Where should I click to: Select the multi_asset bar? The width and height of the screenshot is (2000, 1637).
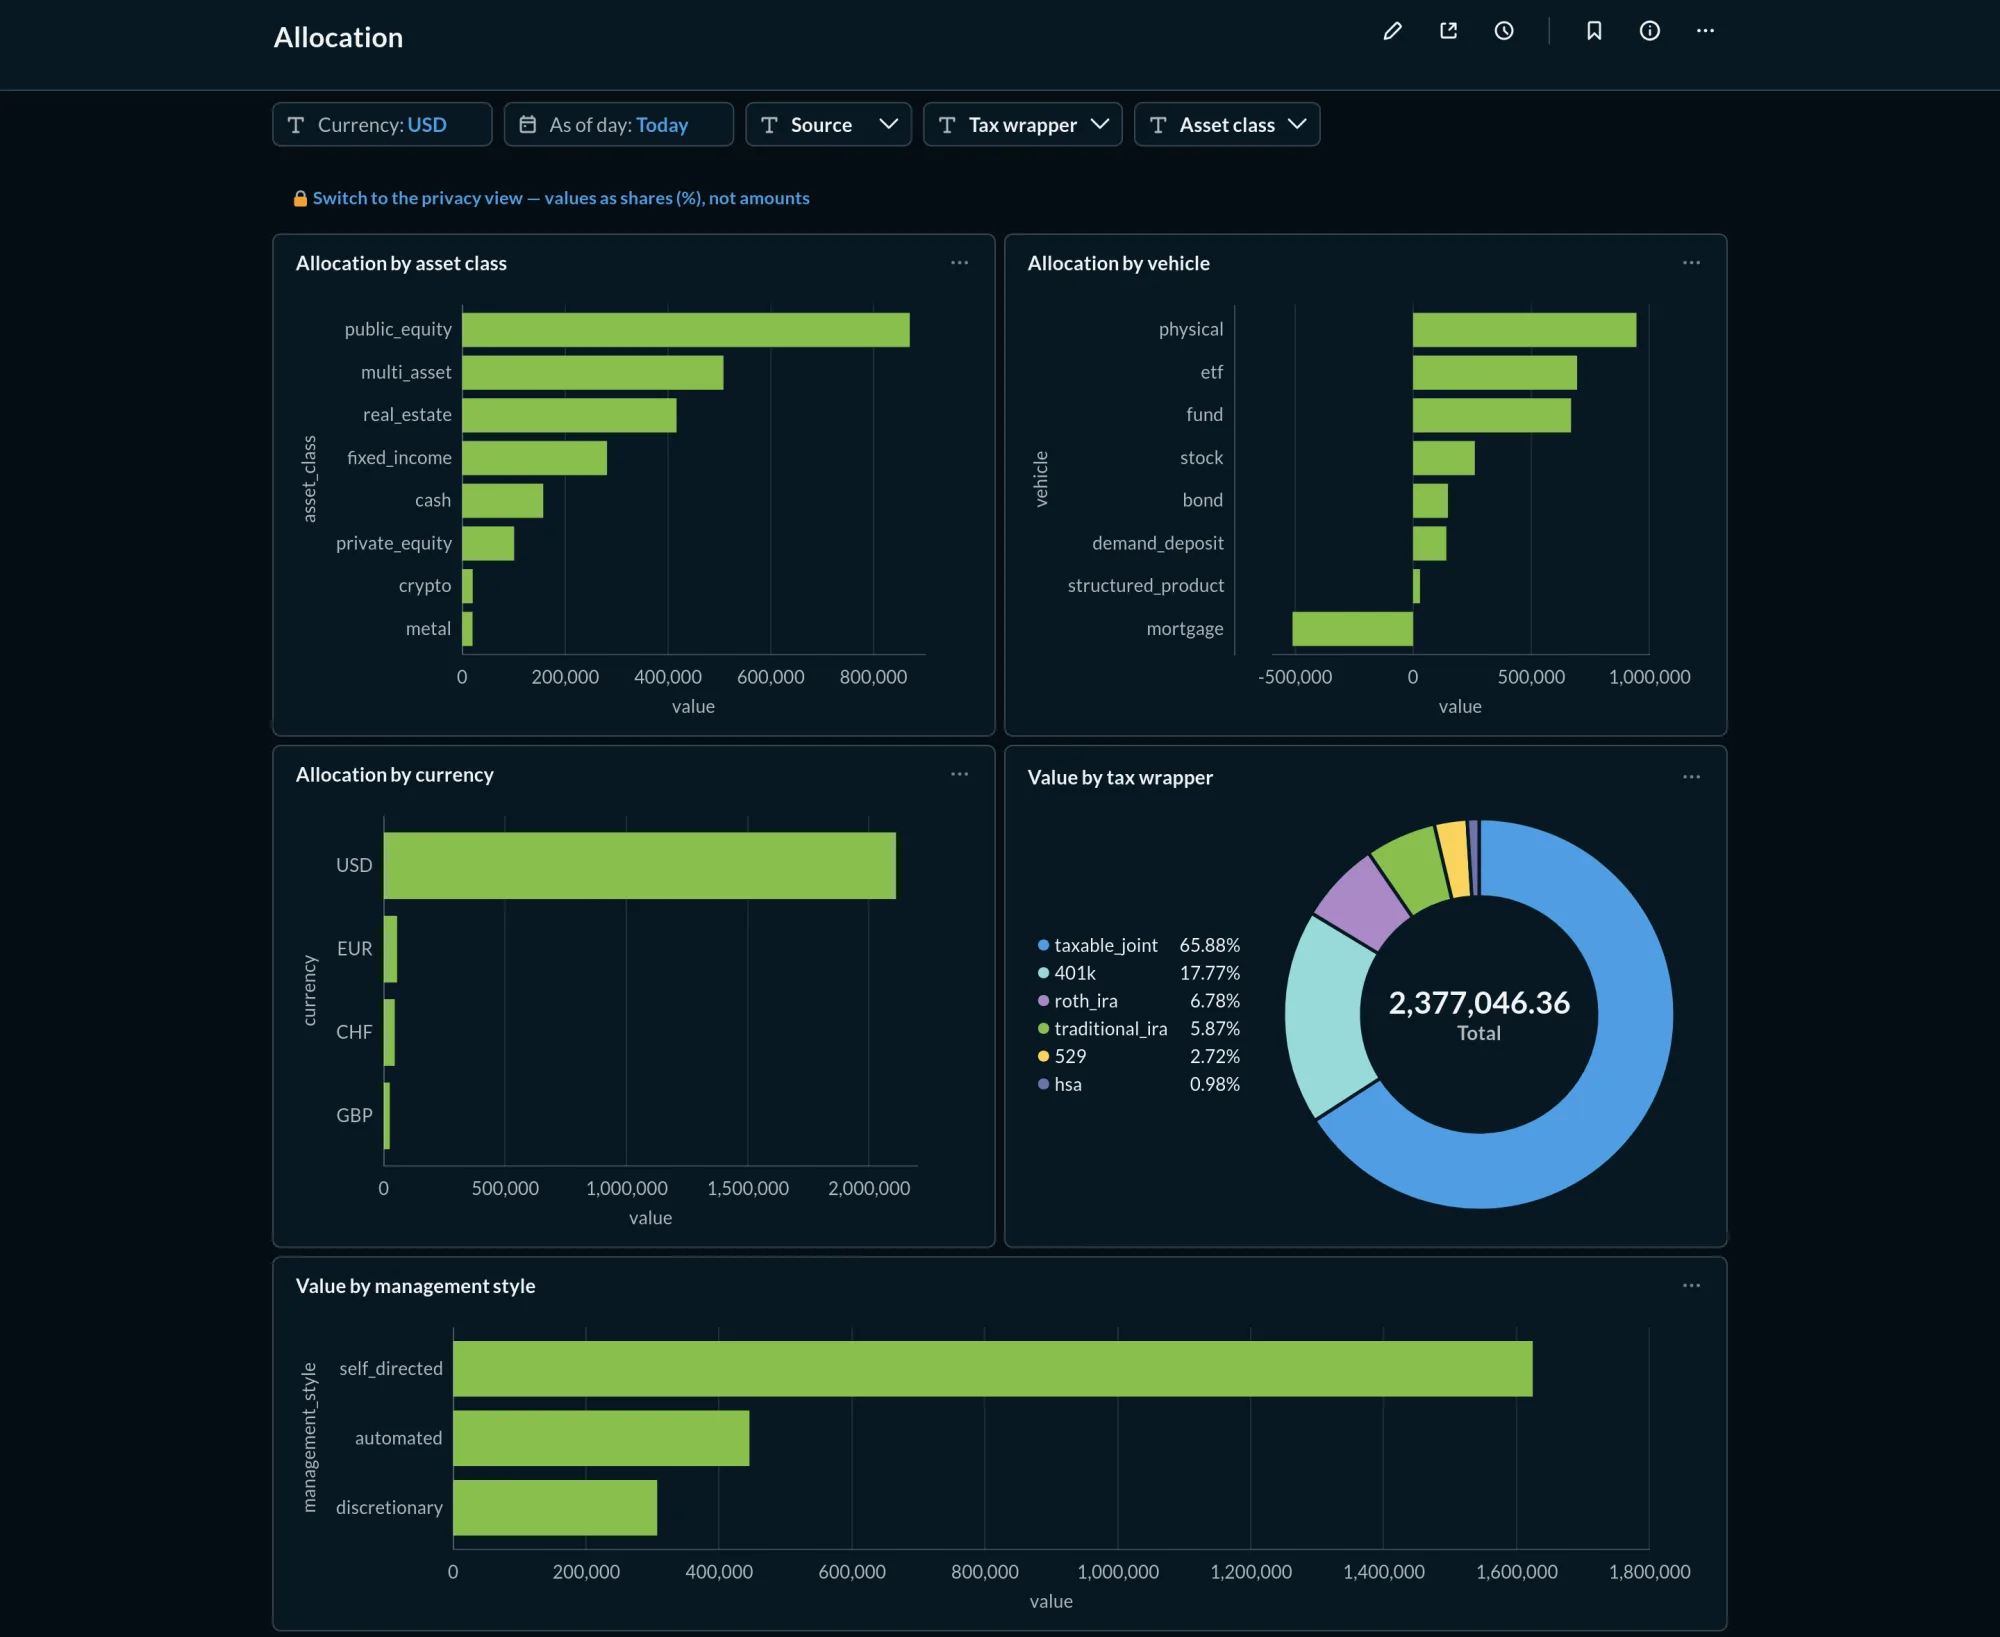click(x=593, y=373)
